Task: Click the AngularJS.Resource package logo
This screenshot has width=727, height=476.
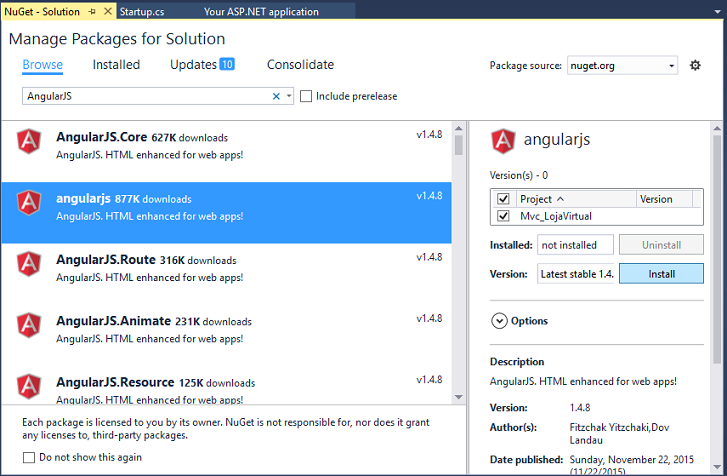Action: (29, 386)
